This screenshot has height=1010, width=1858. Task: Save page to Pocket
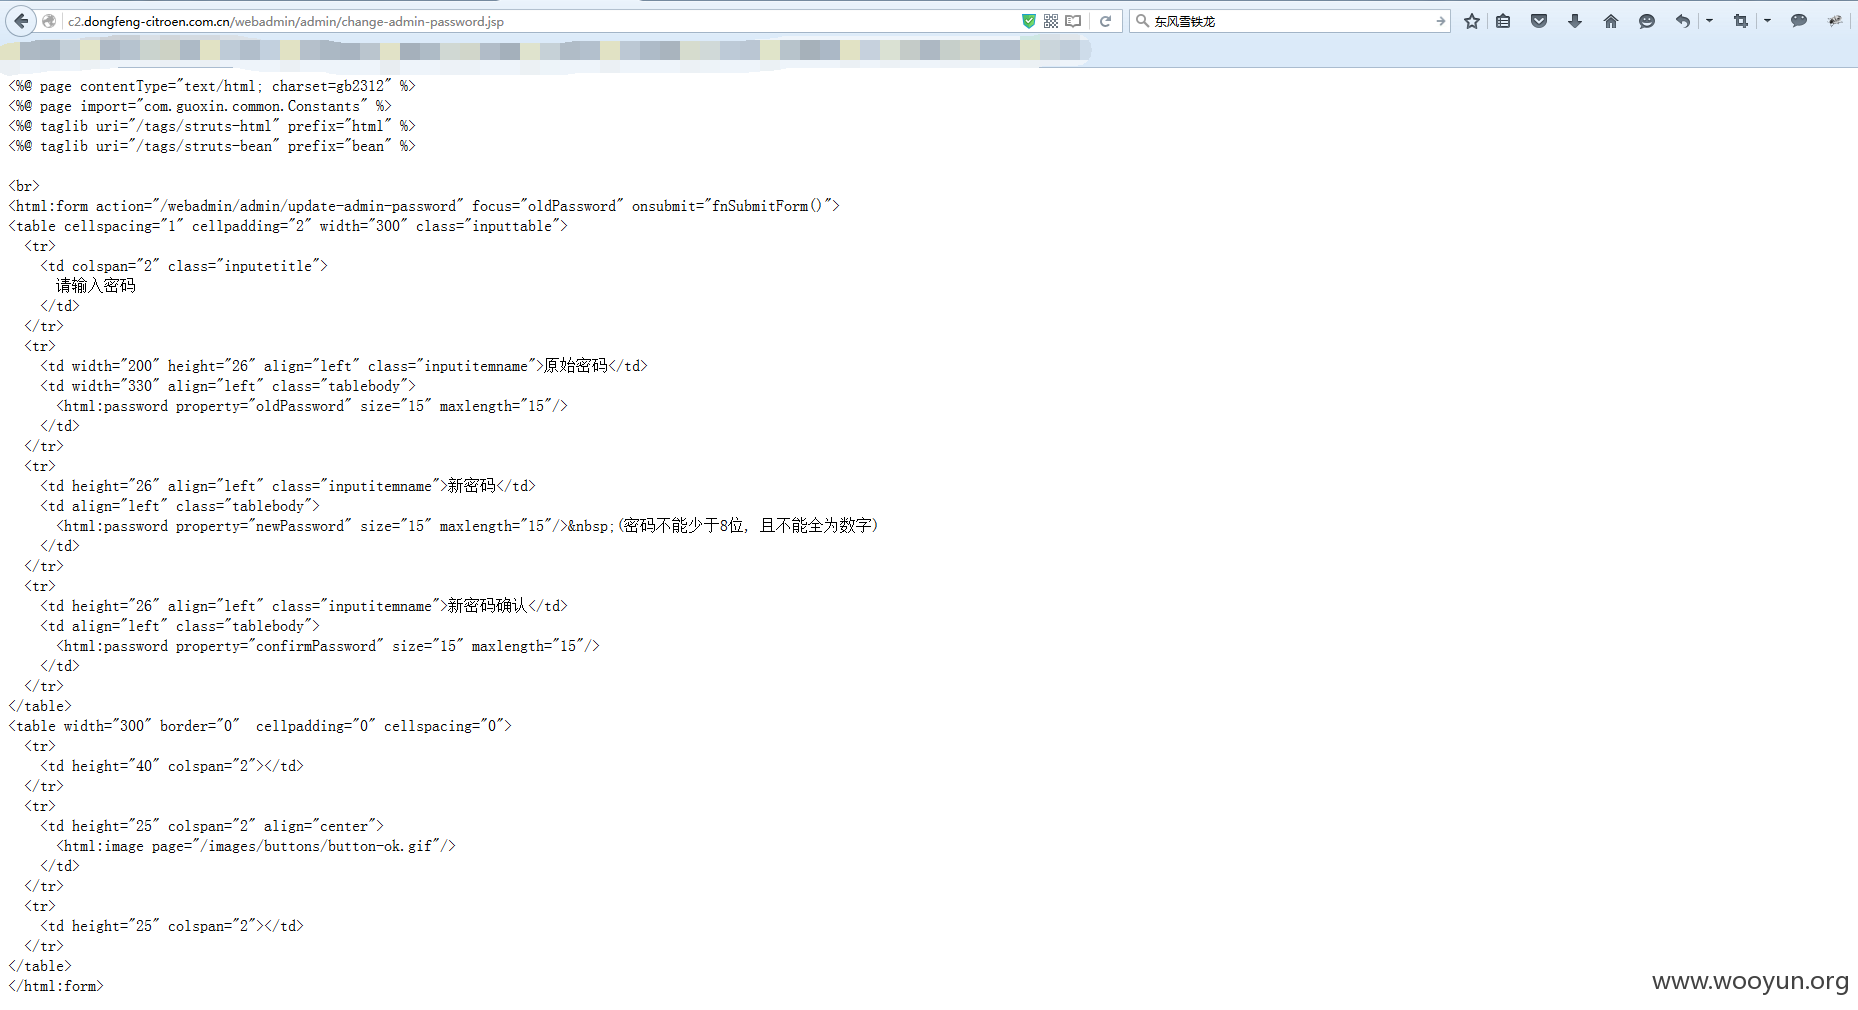click(1539, 21)
